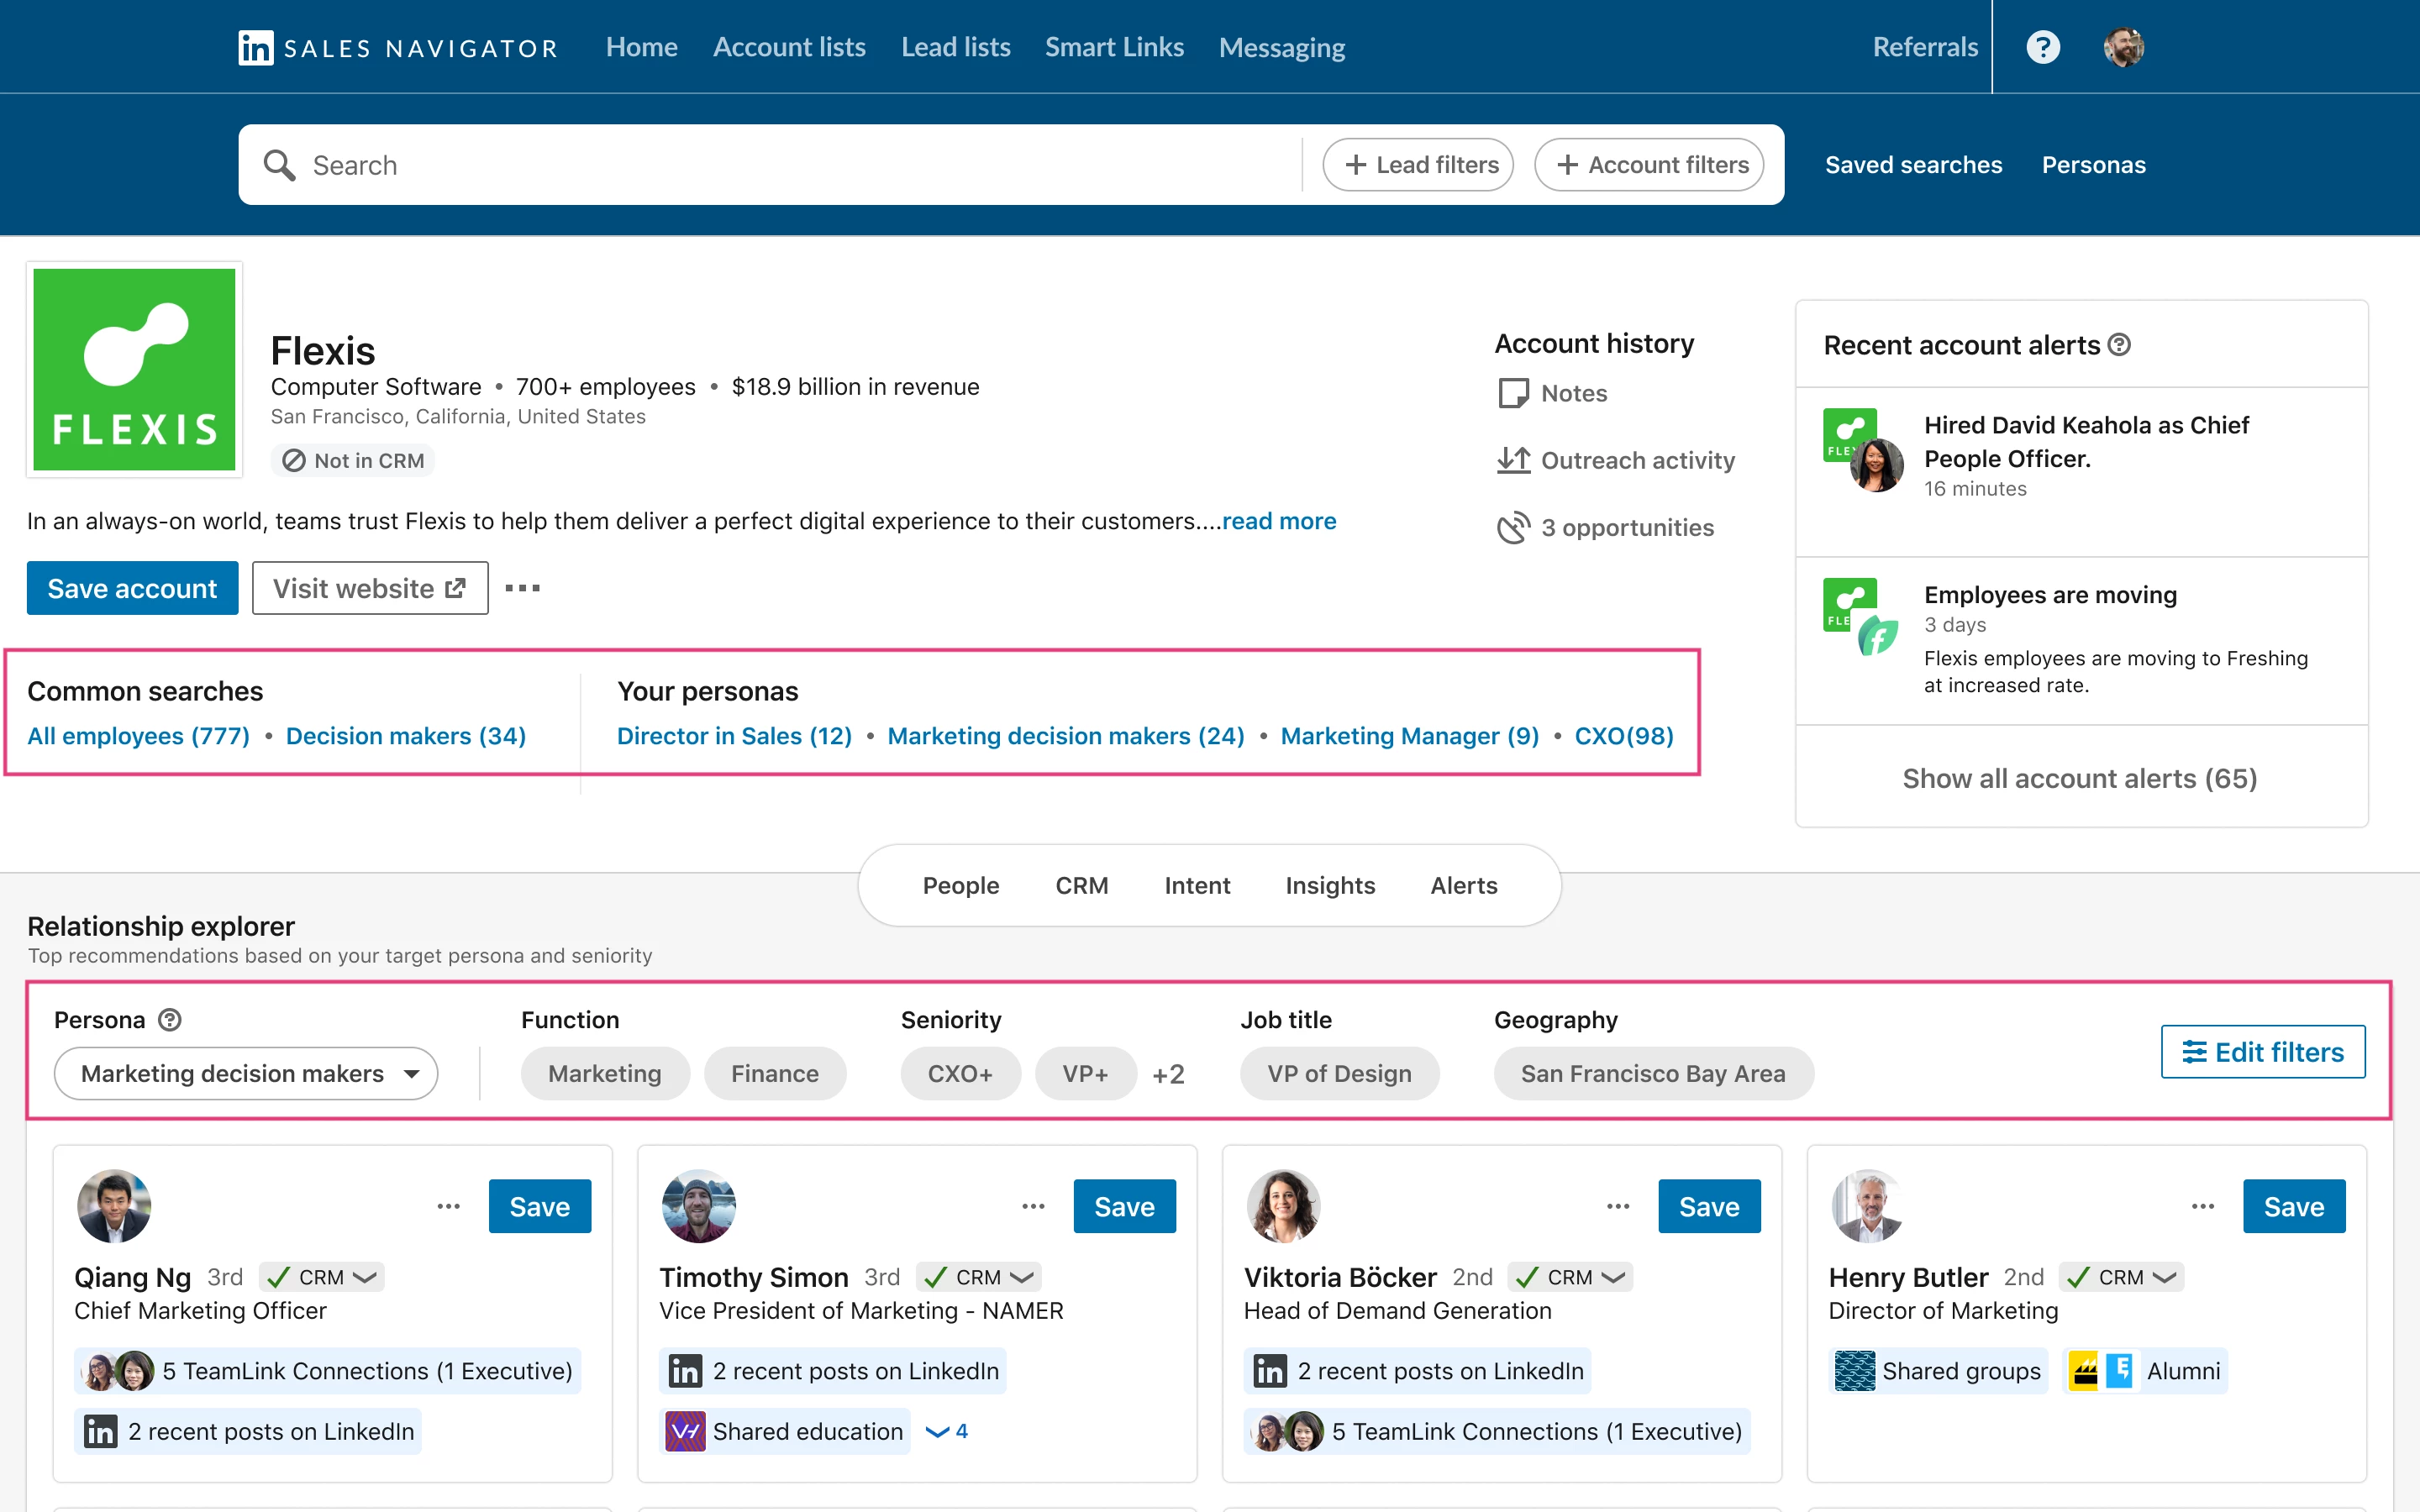Click the Save account button
This screenshot has width=2420, height=1512.
point(132,588)
